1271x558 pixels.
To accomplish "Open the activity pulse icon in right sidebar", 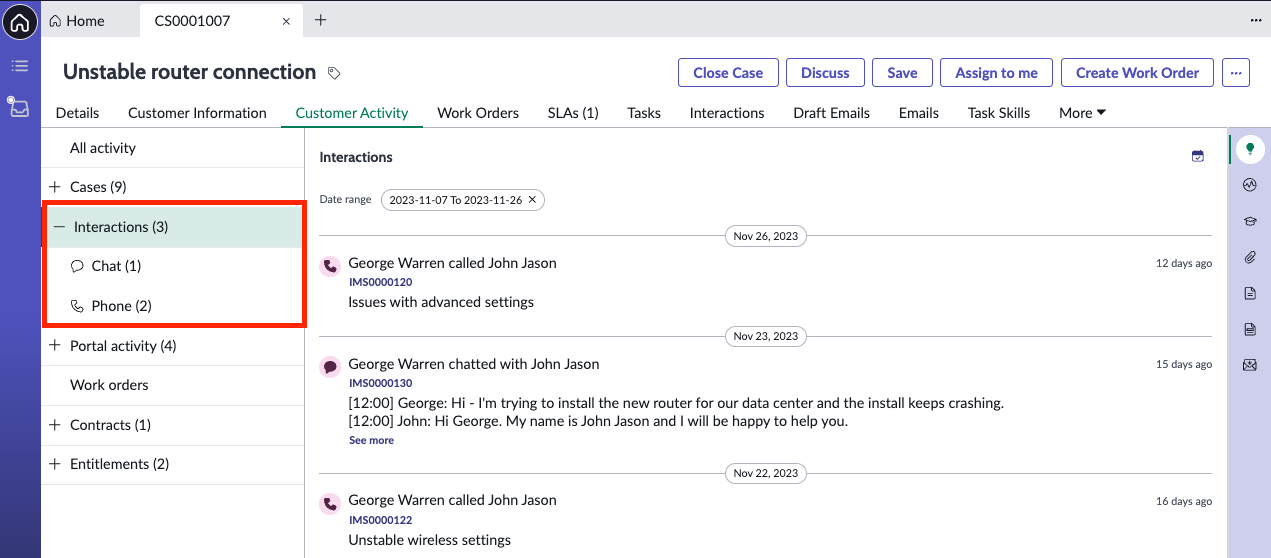I will 1249,185.
